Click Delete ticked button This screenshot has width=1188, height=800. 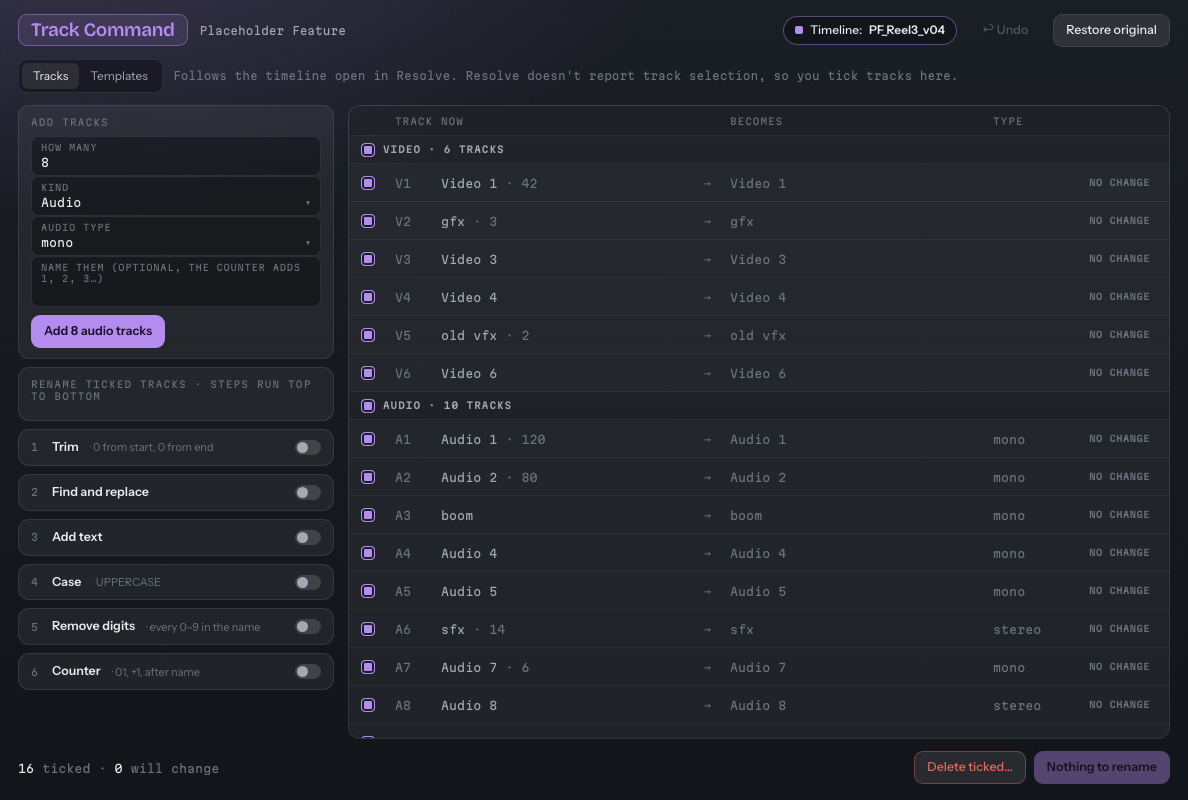coord(970,767)
